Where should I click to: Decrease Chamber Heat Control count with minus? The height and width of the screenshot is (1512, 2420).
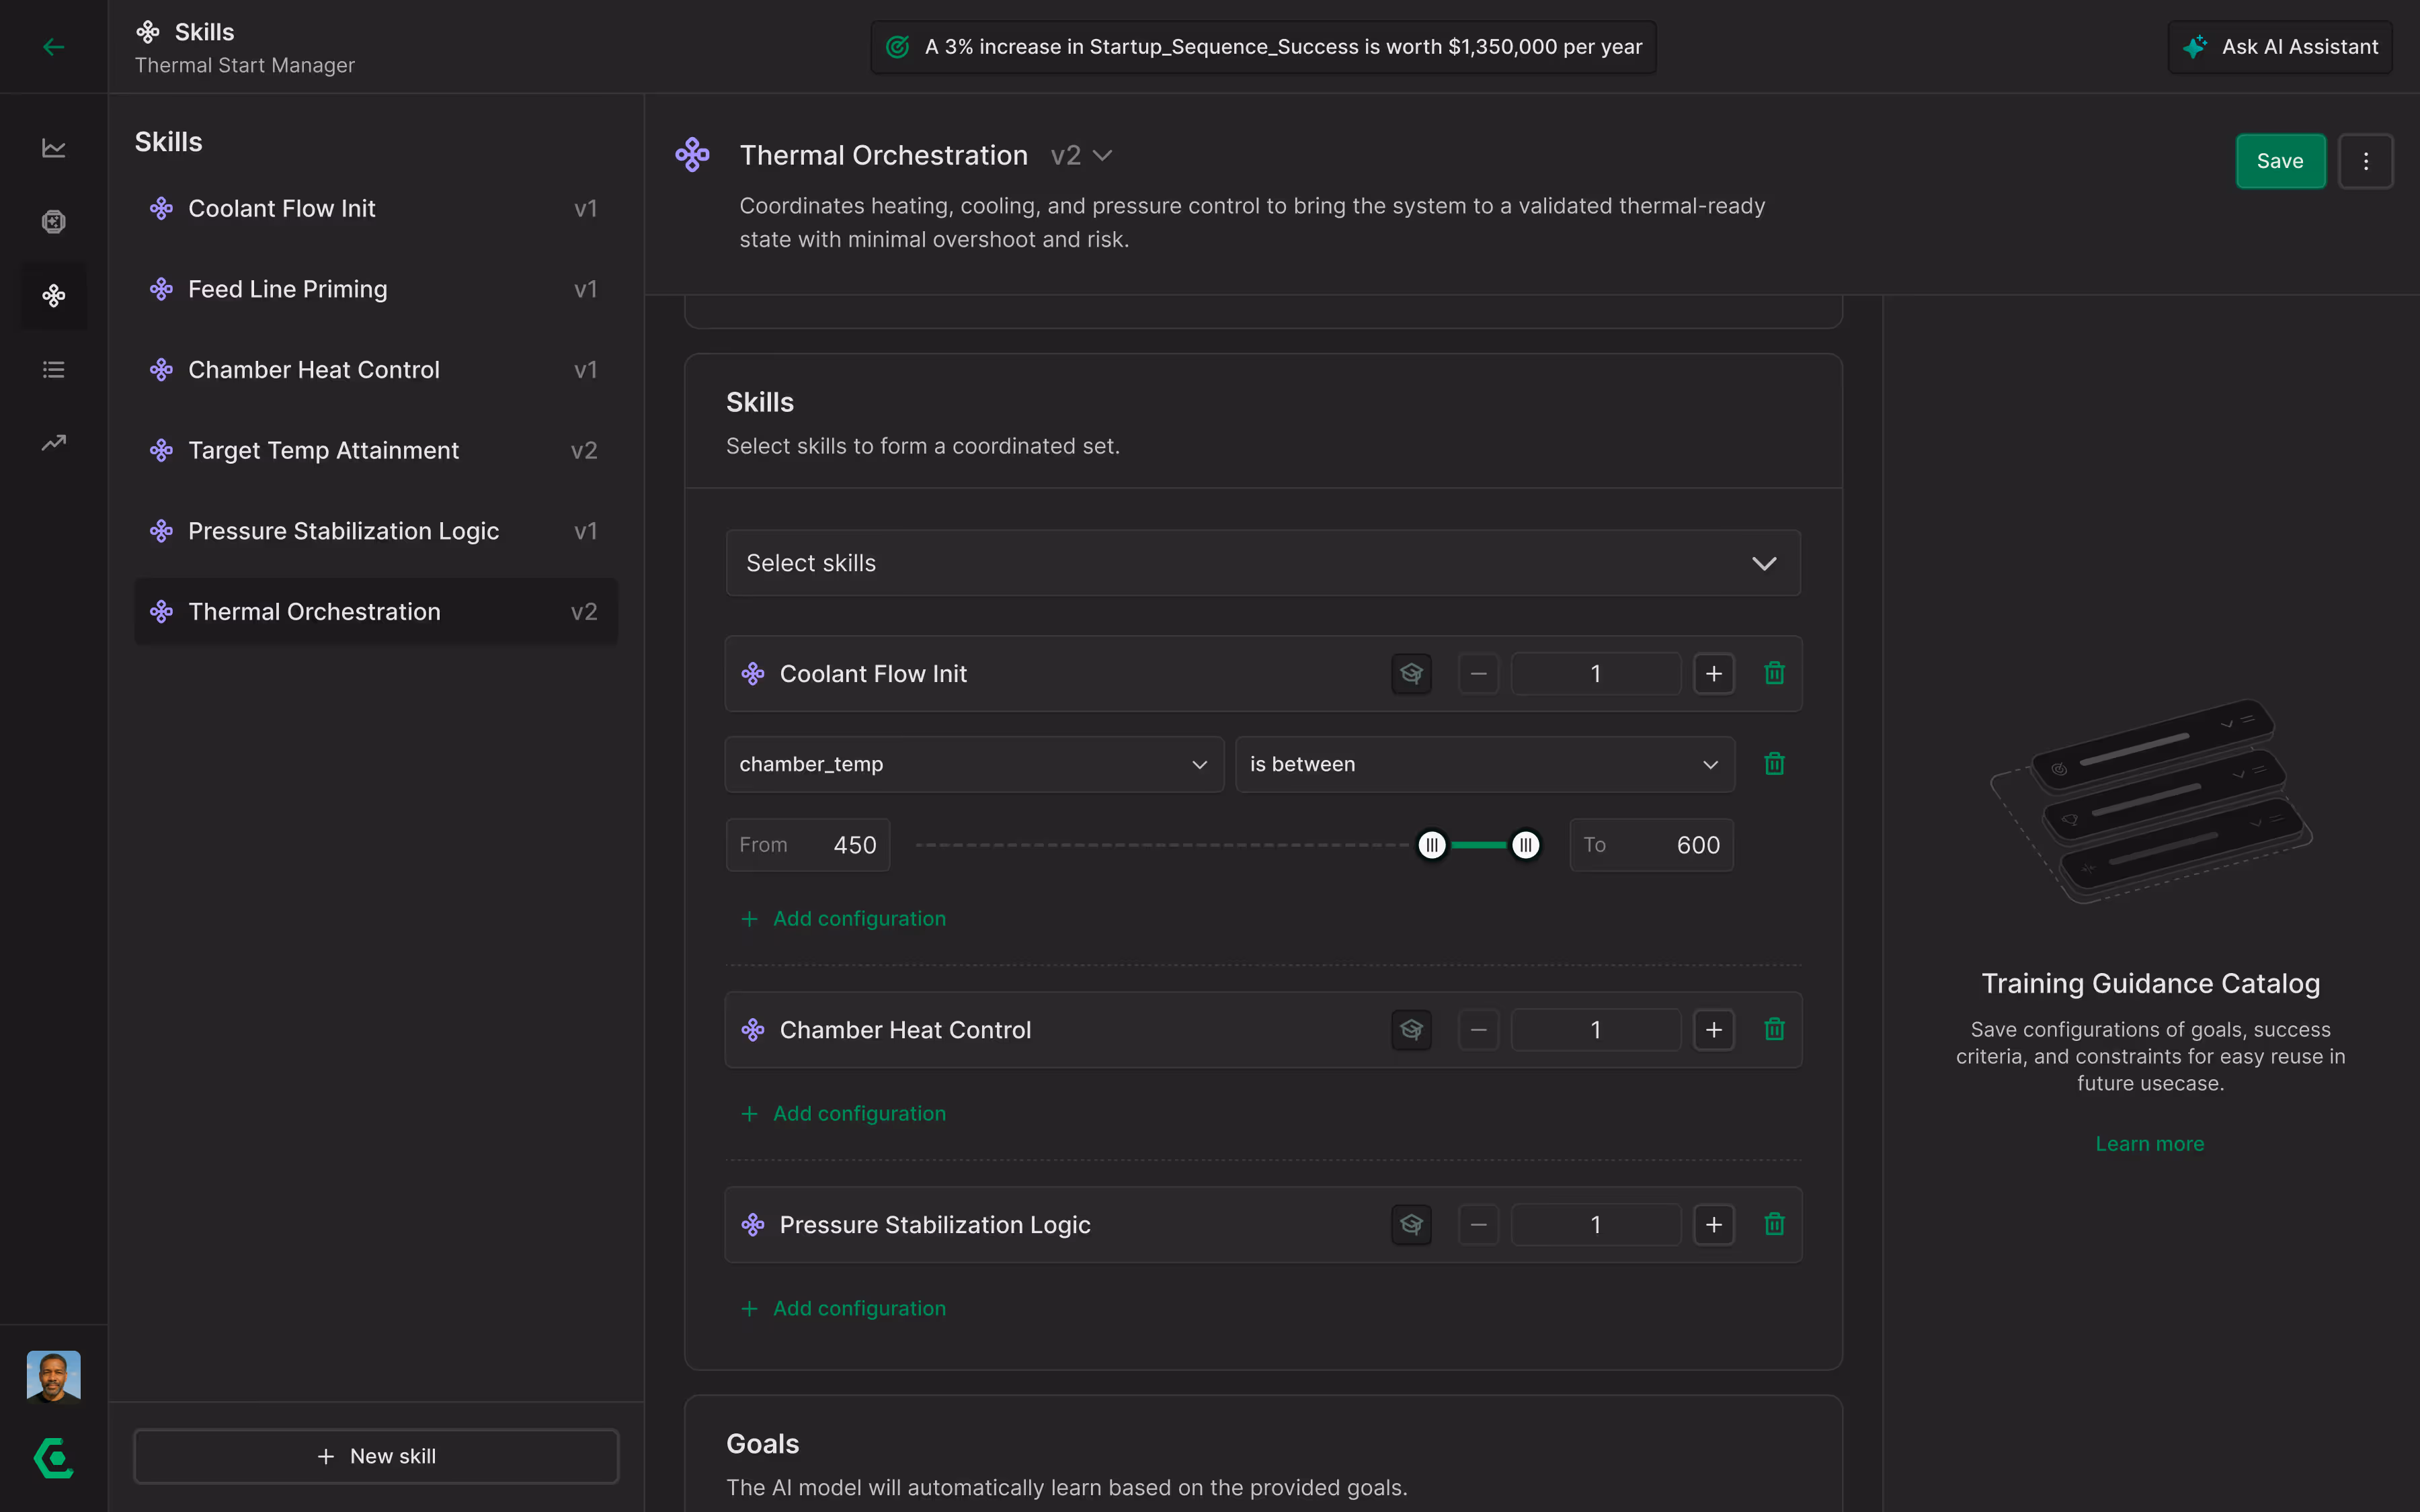[1478, 1029]
